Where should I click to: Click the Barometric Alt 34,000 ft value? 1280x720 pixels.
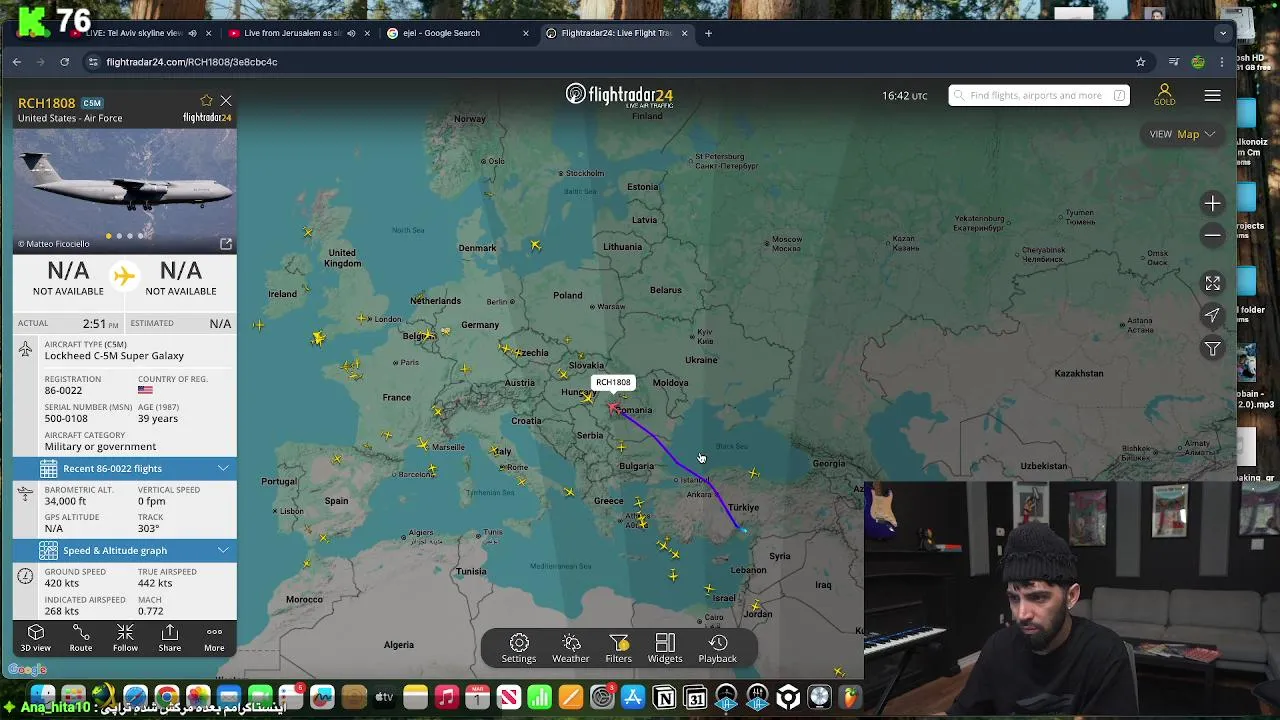pos(65,501)
